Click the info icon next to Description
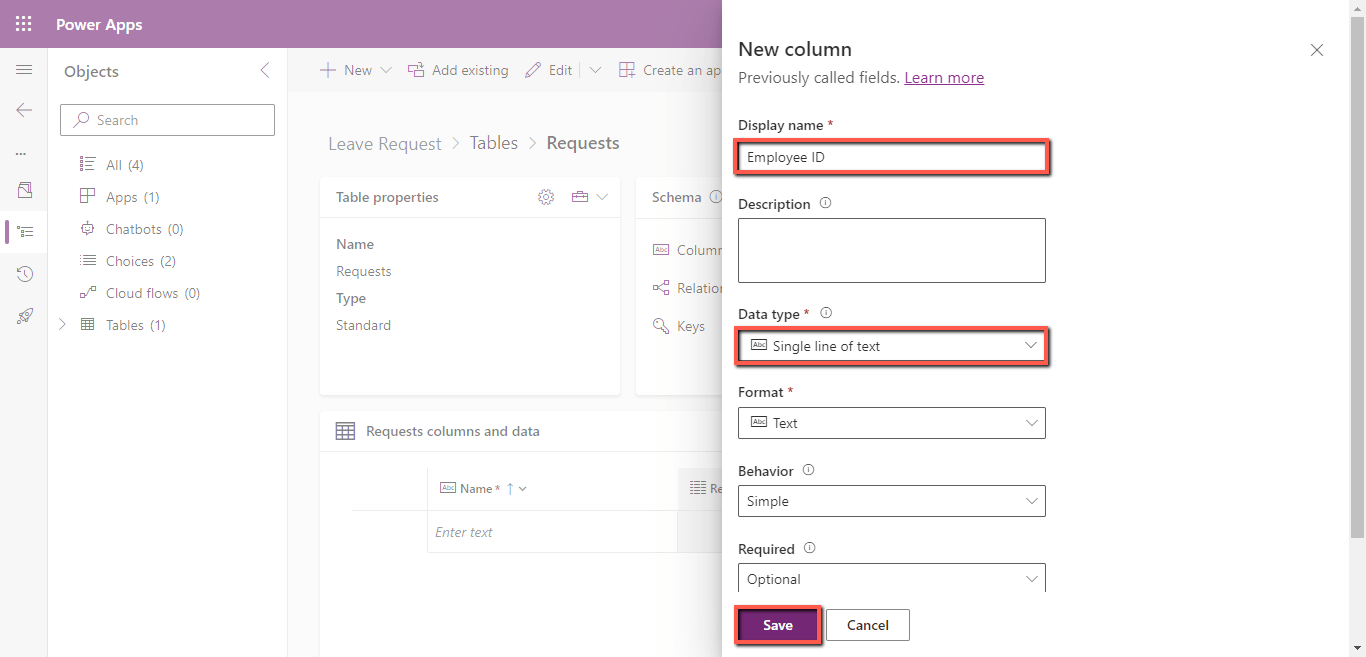Screen dimensions: 1366x657 [x=825, y=203]
